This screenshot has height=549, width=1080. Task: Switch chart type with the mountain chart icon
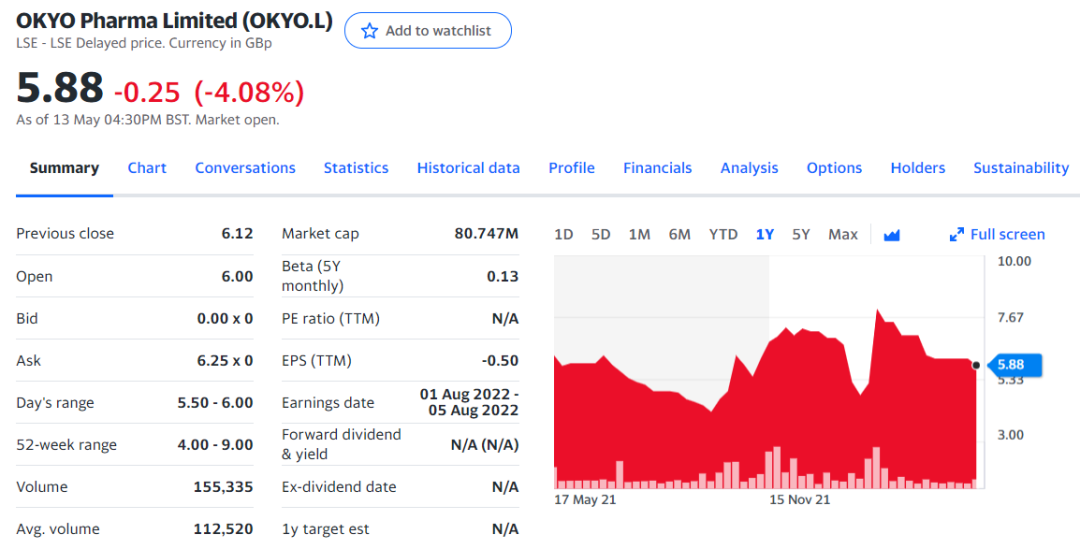(x=892, y=235)
